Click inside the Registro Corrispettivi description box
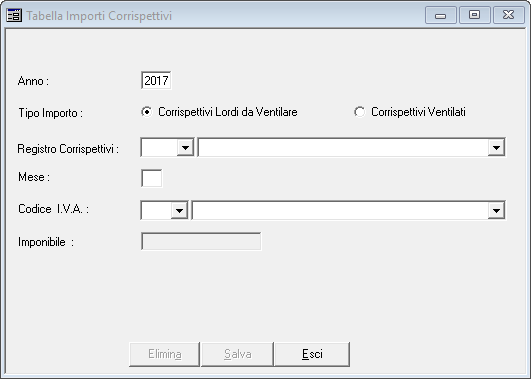531x379 pixels. pyautogui.click(x=343, y=148)
